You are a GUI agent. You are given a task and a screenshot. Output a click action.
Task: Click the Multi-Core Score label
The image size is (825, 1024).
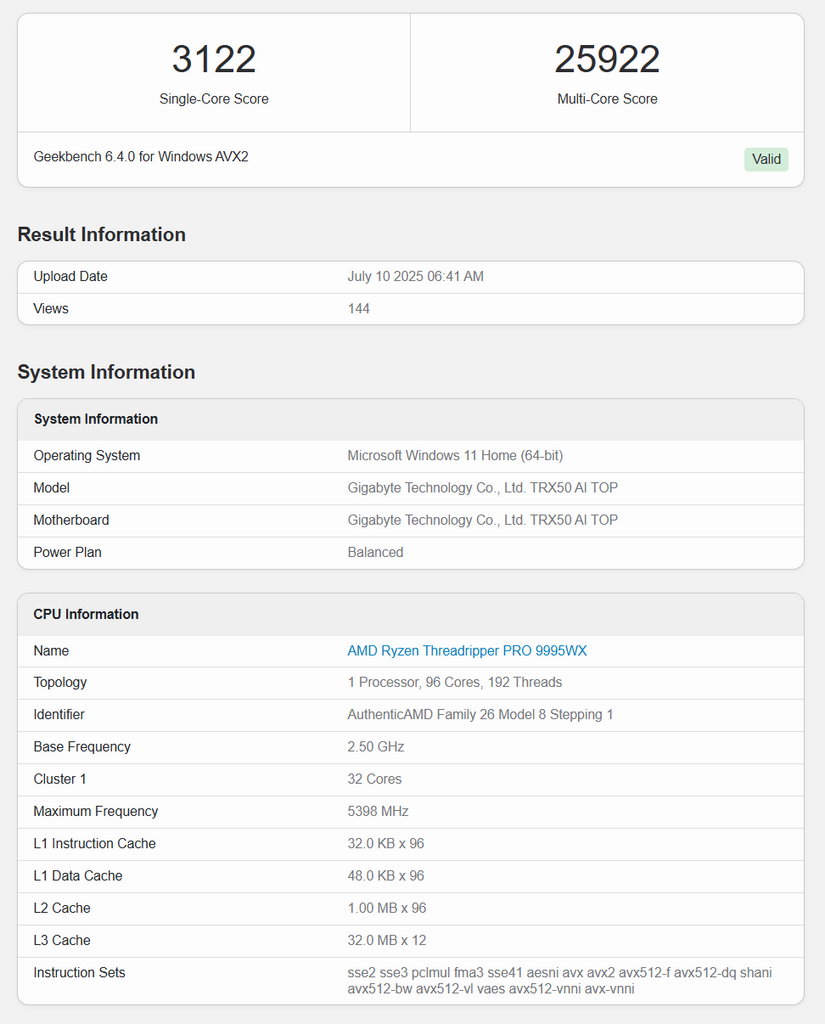pos(607,99)
